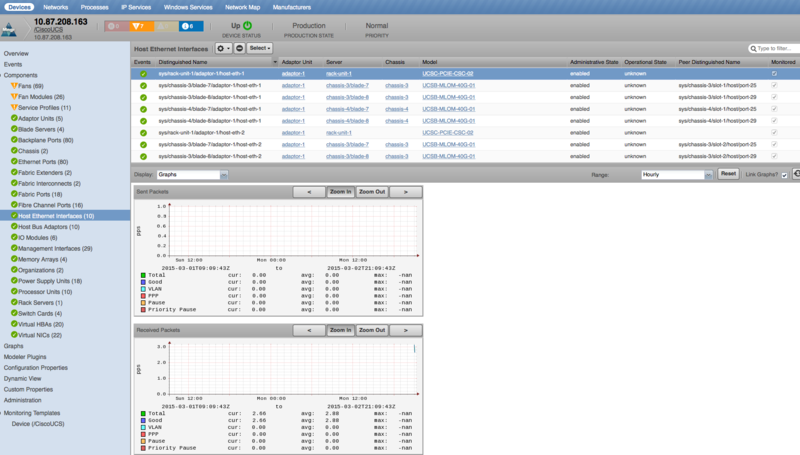Open Modeler Plugins in the sidebar
Screen dimensions: 800x455
click(25, 357)
